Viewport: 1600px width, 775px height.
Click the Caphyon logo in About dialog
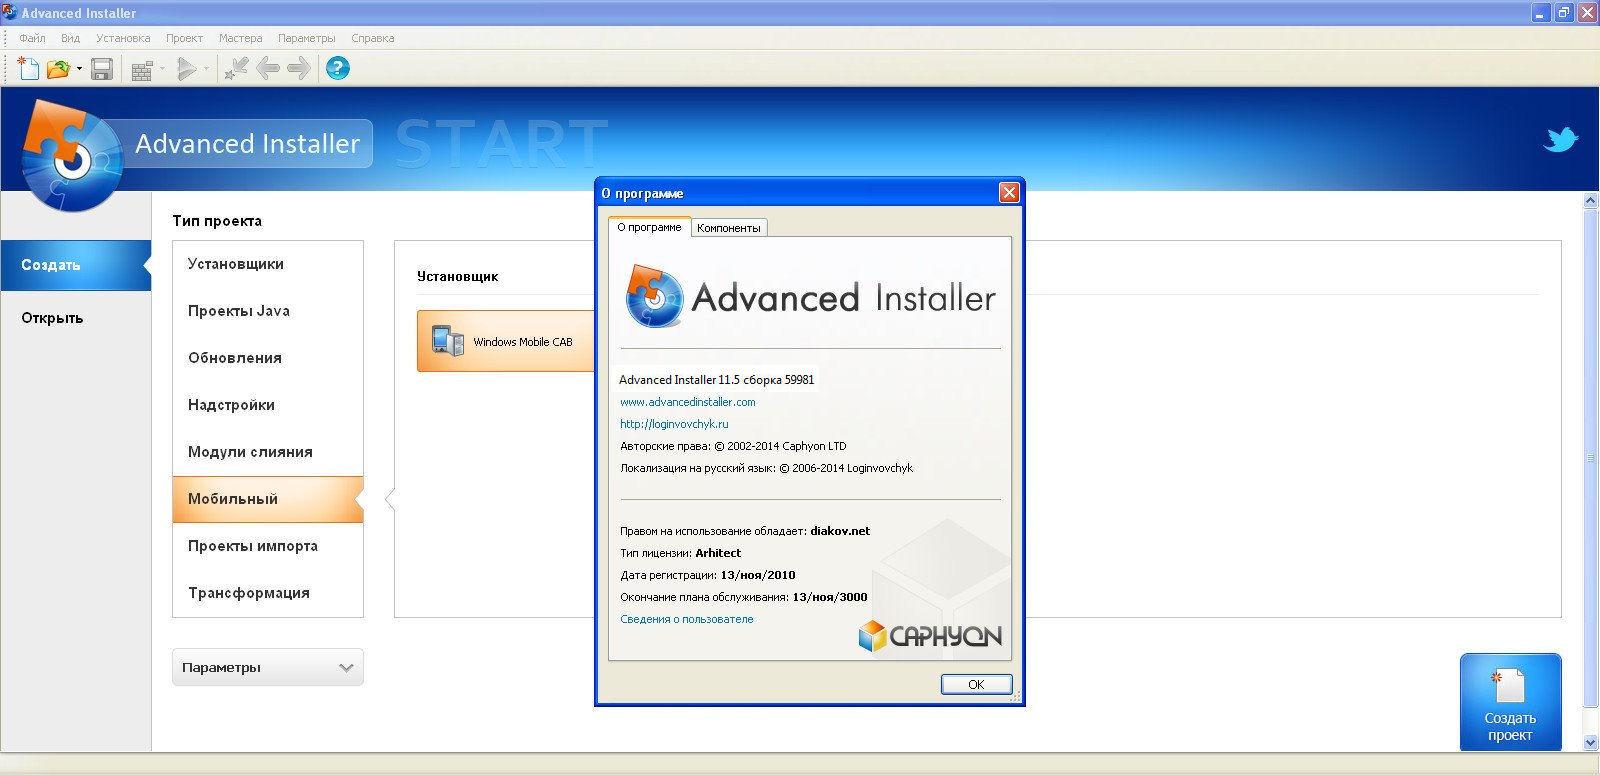click(930, 636)
